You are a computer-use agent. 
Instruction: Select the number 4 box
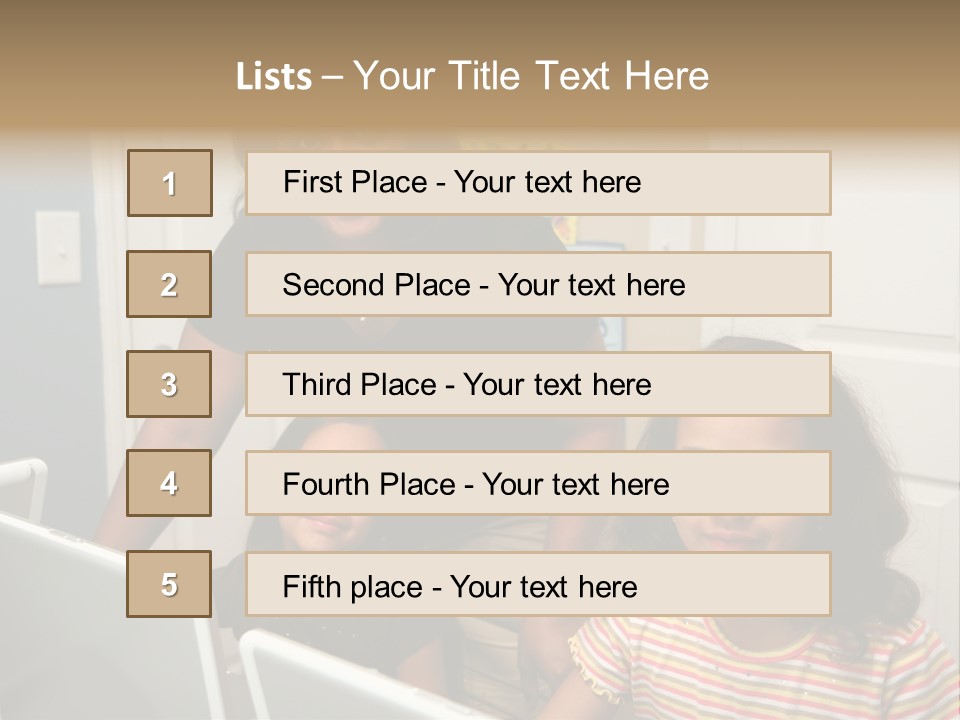point(169,483)
